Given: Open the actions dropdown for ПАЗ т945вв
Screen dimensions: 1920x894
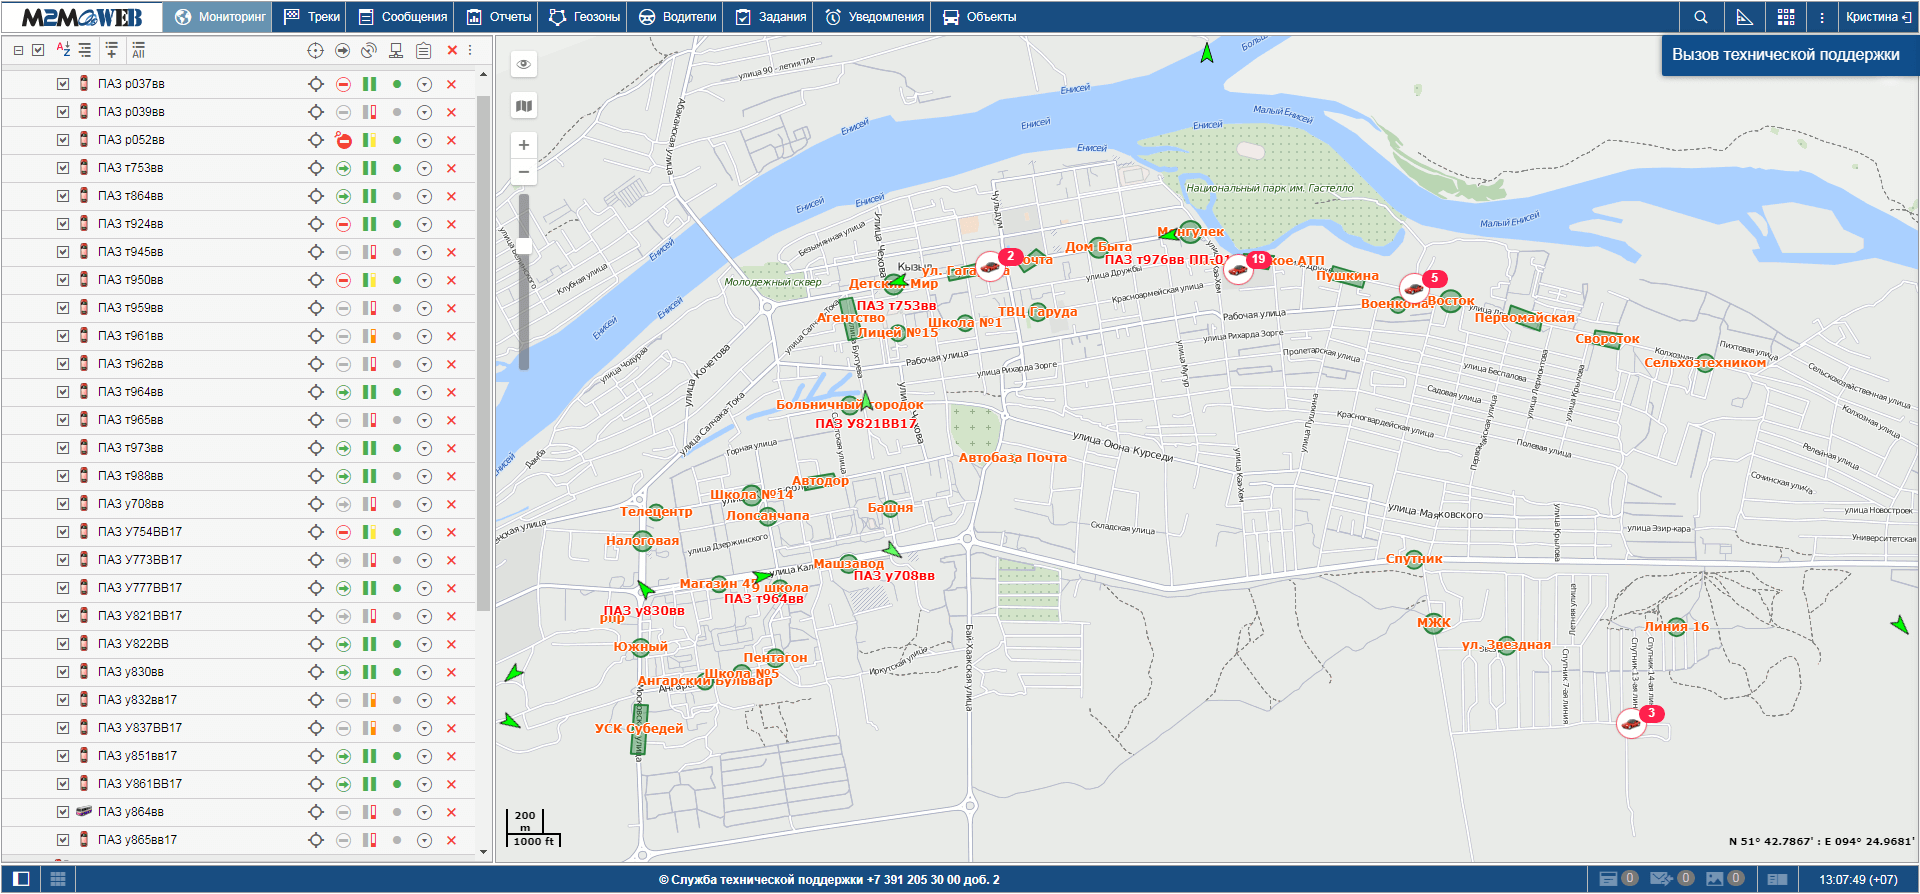Looking at the screenshot, I should 424,252.
